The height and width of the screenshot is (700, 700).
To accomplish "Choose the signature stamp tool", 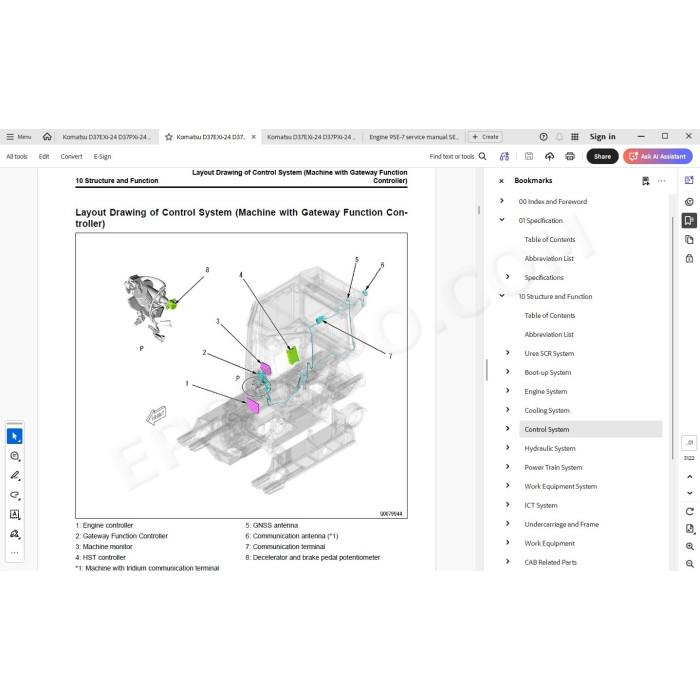I will point(15,534).
